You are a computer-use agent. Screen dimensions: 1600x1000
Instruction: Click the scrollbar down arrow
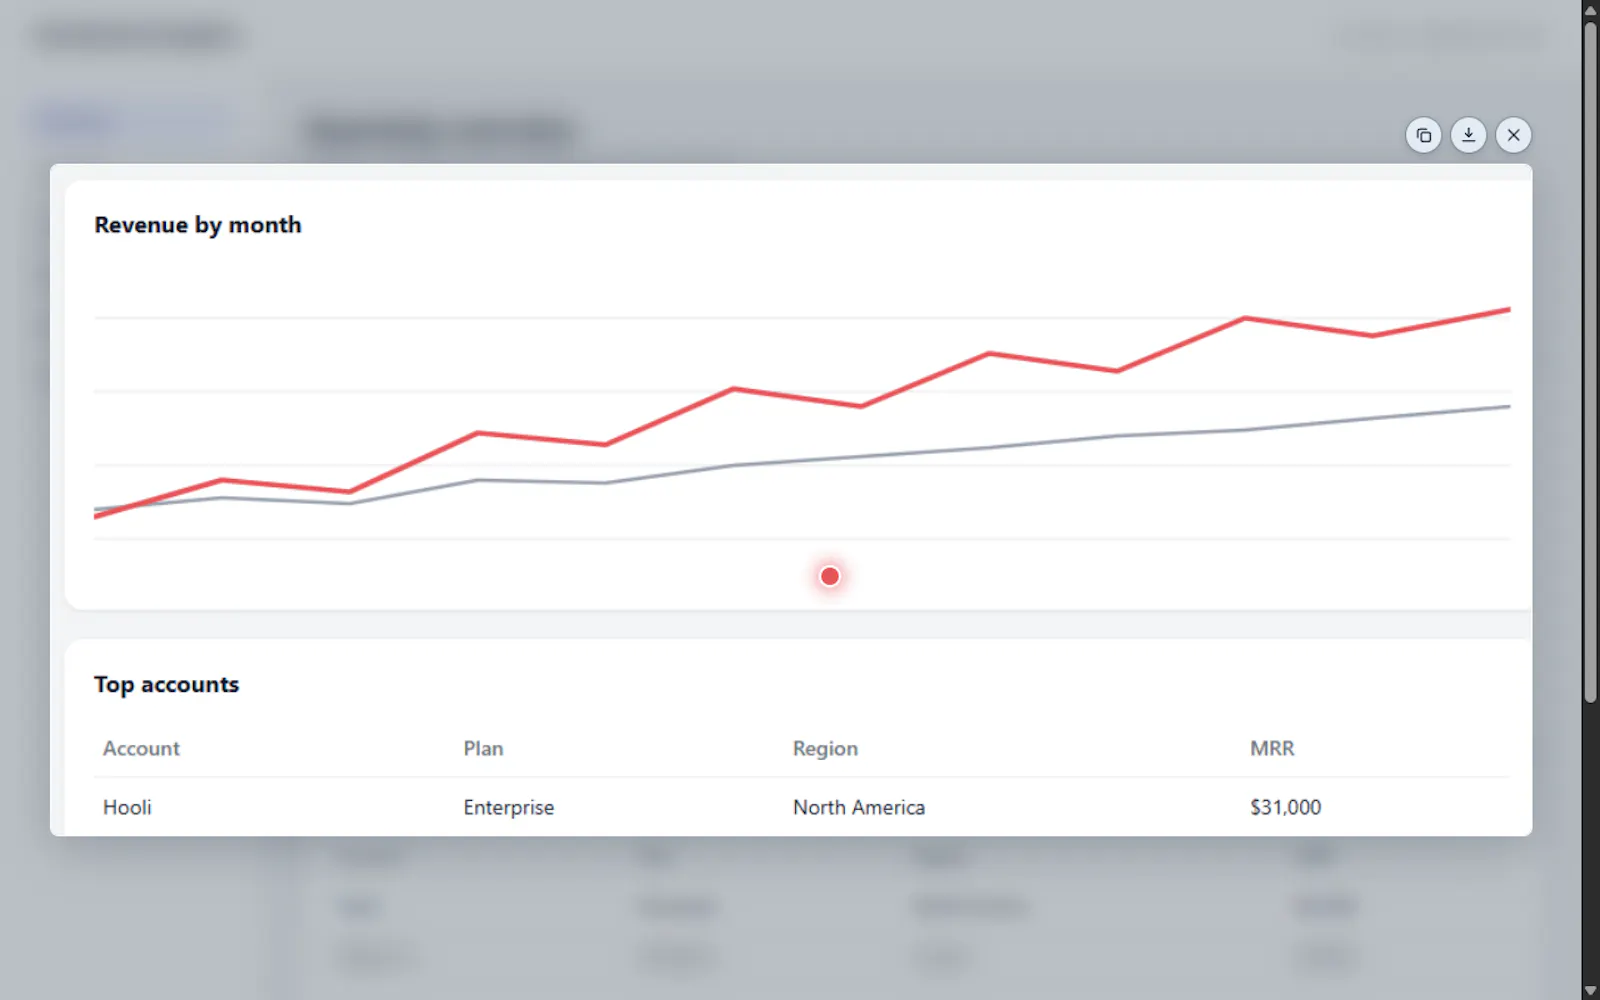[1591, 991]
